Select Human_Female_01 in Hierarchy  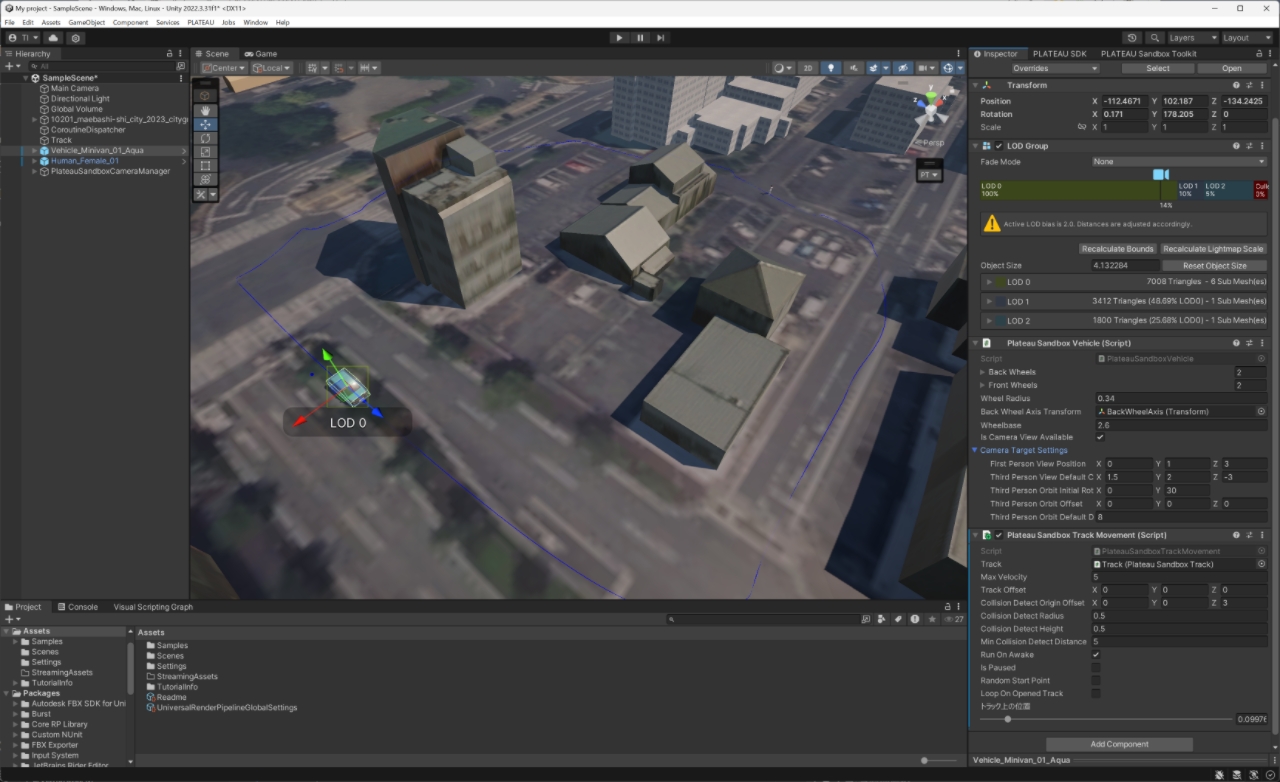click(85, 161)
